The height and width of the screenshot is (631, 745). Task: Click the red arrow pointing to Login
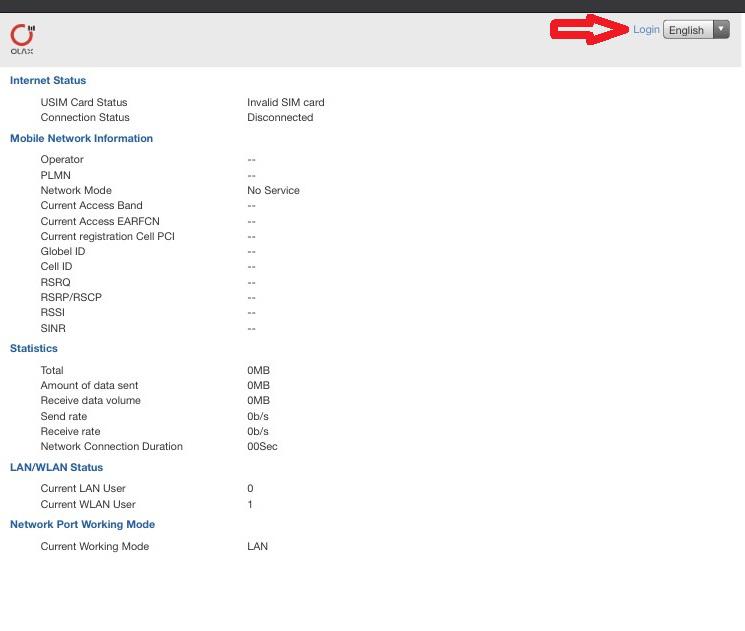(589, 29)
